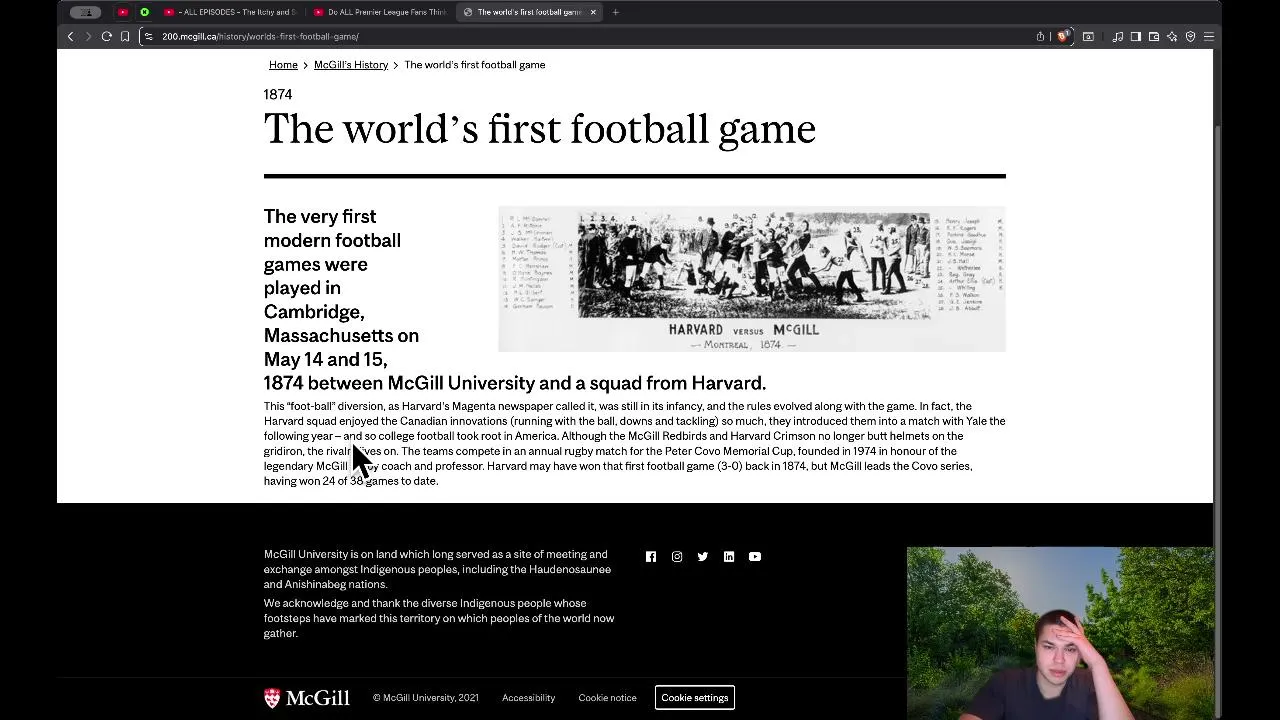Follow the McGill's History breadcrumb link

click(351, 65)
